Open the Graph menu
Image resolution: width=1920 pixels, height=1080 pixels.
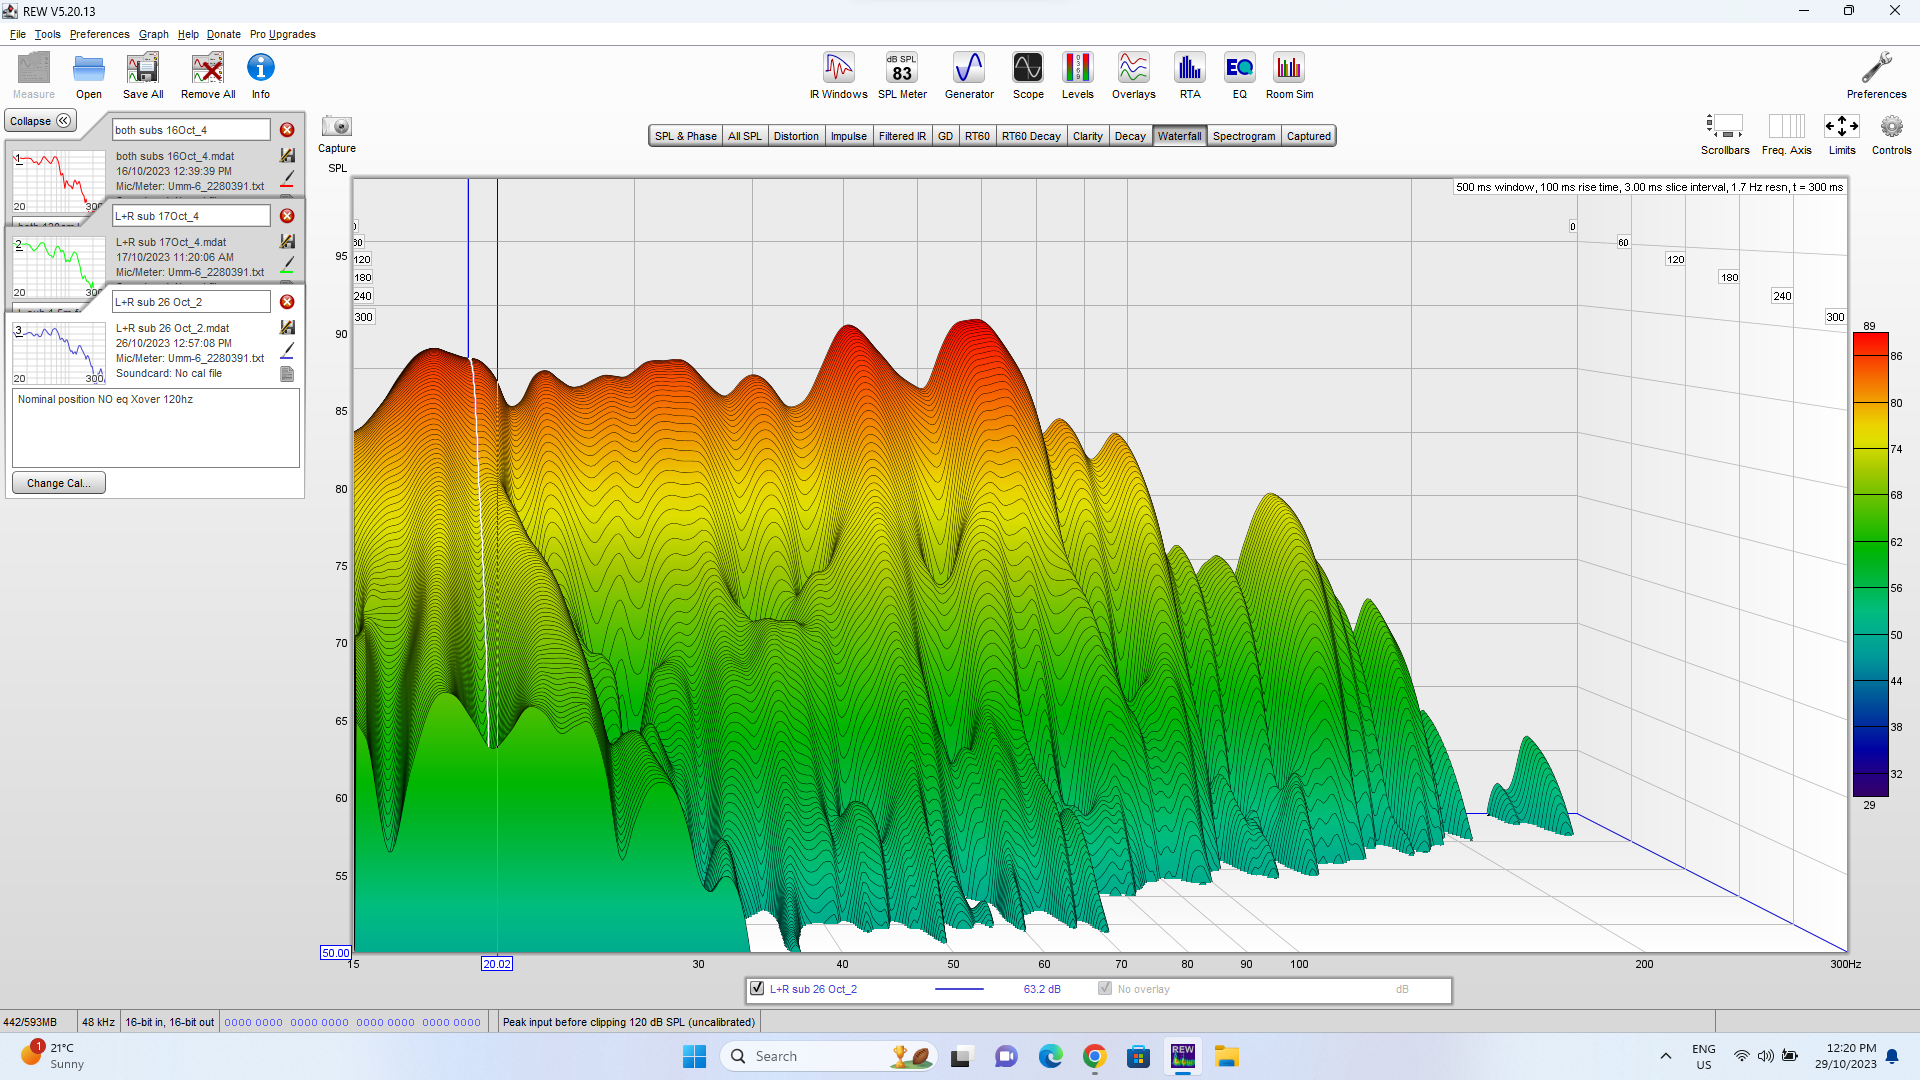153,34
